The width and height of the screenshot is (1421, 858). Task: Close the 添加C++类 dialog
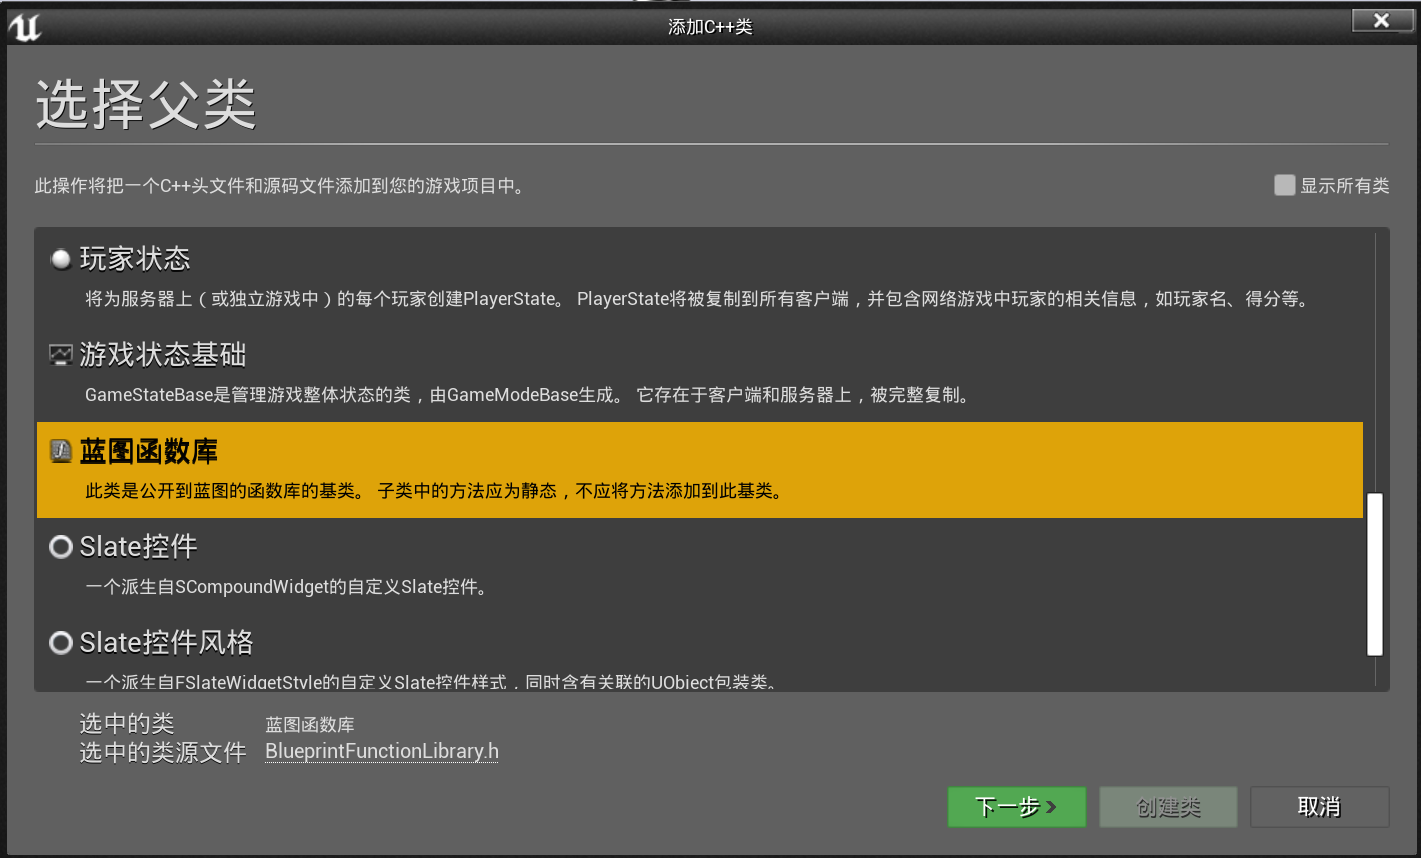(x=1381, y=19)
